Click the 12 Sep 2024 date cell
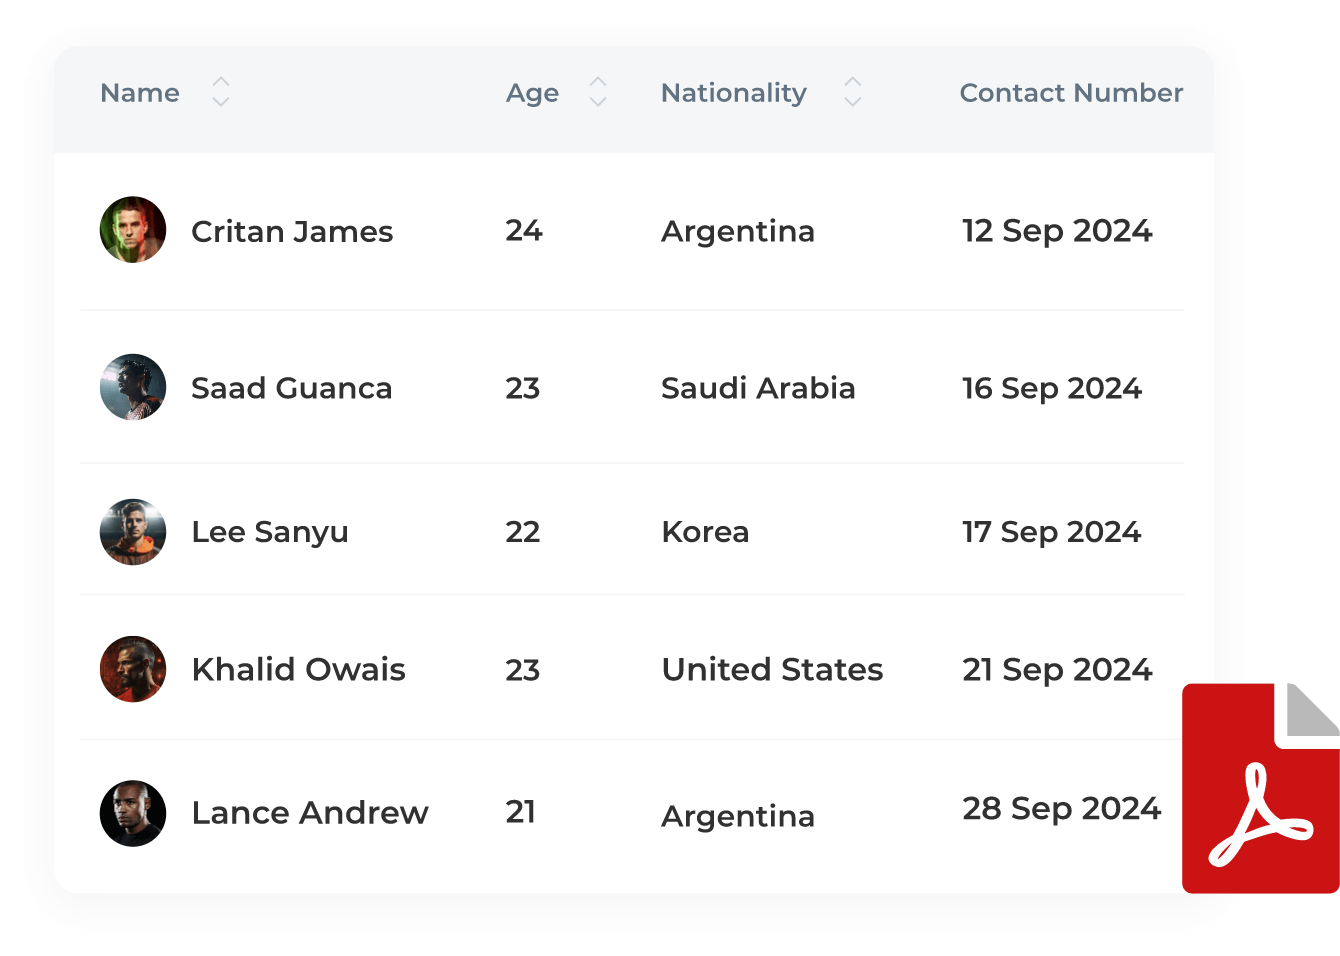 [1057, 231]
